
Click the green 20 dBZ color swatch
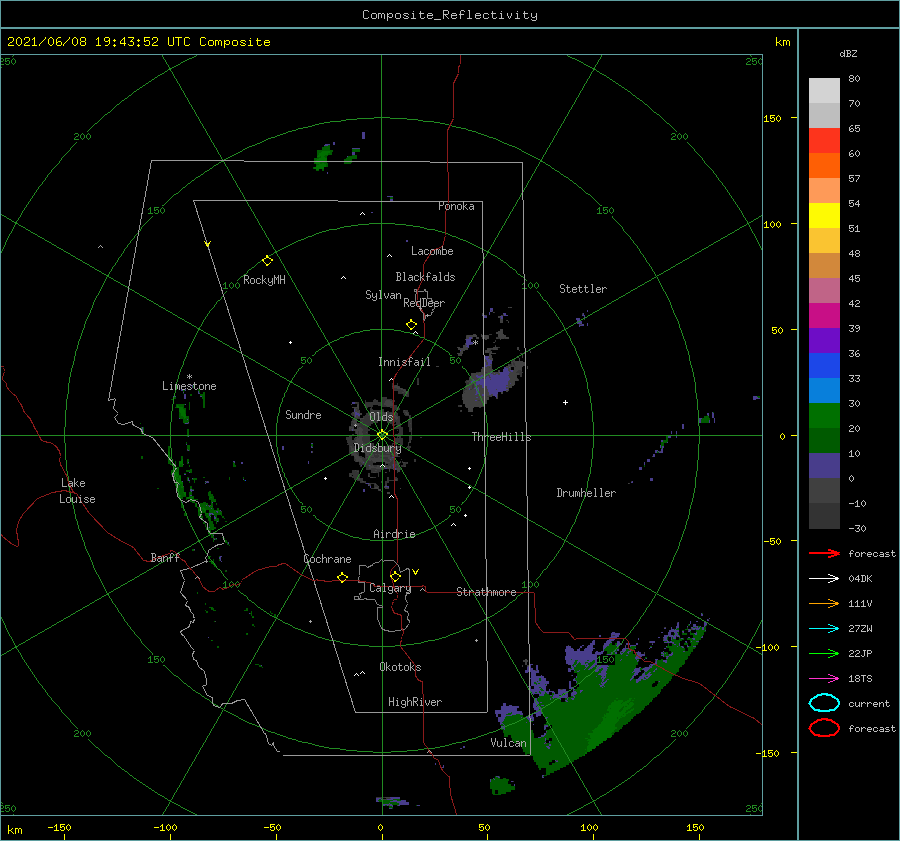click(824, 415)
